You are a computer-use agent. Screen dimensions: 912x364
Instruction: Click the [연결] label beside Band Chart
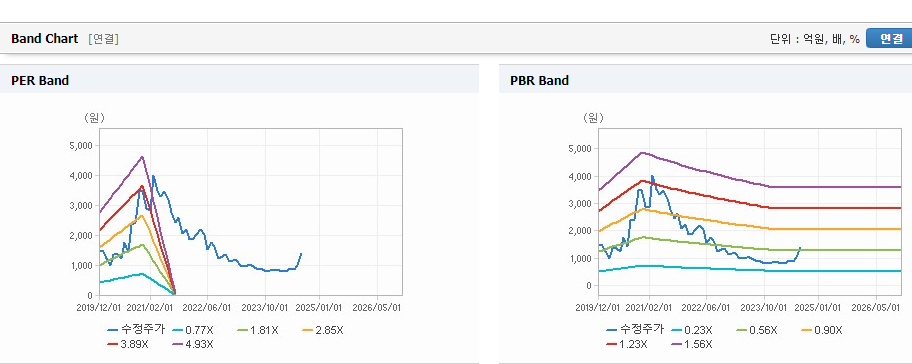tap(104, 39)
